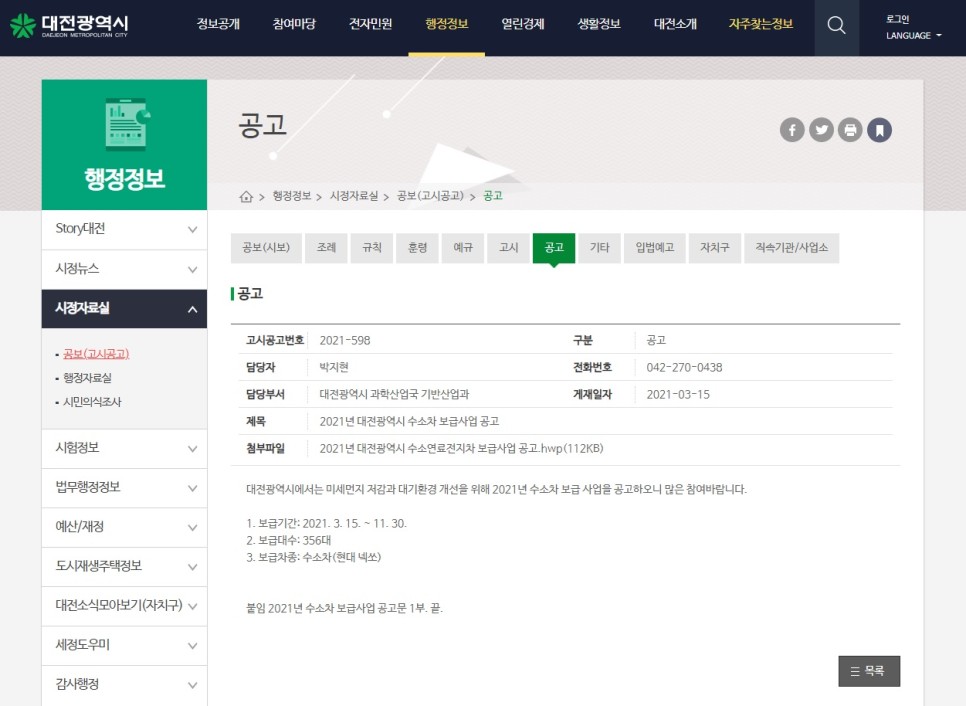Click the 목록 list button
Screen dimensions: 966x706
tap(869, 671)
